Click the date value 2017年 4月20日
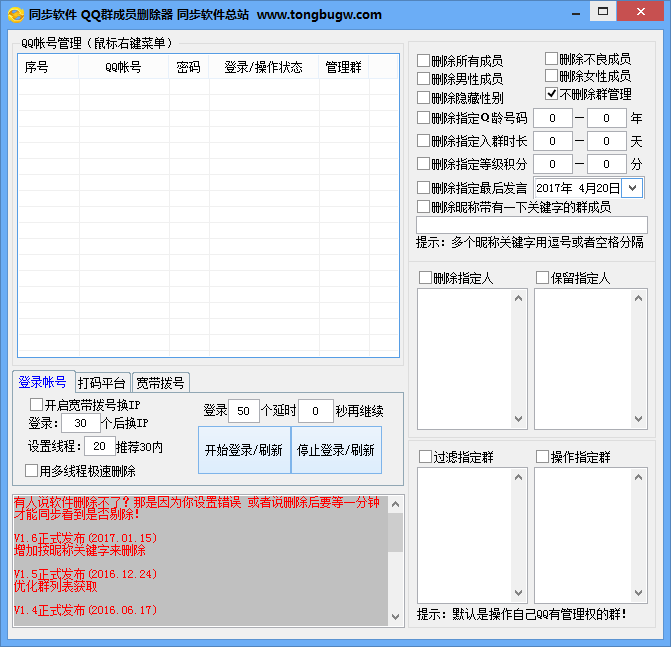This screenshot has height=647, width=671. [578, 188]
